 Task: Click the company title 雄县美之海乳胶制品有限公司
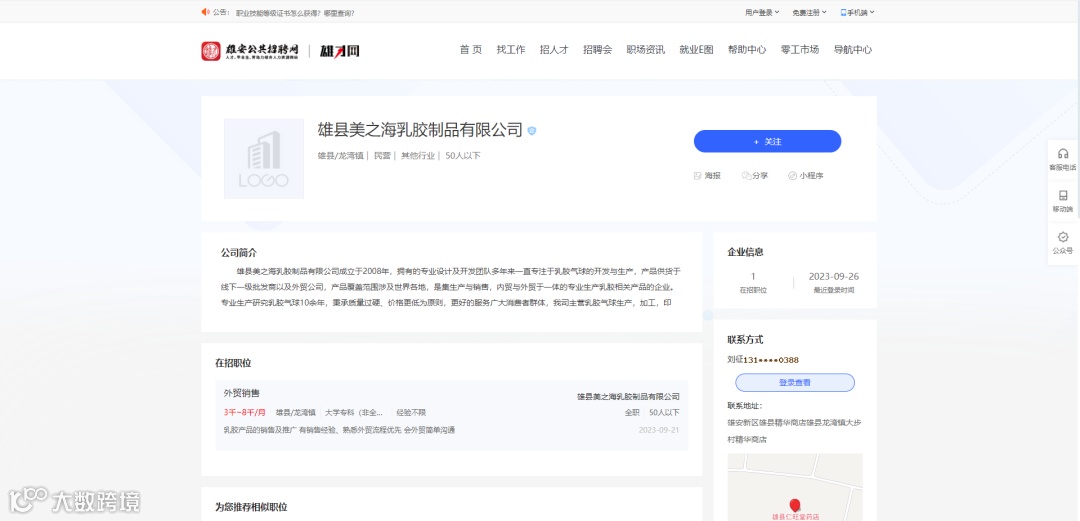point(420,130)
